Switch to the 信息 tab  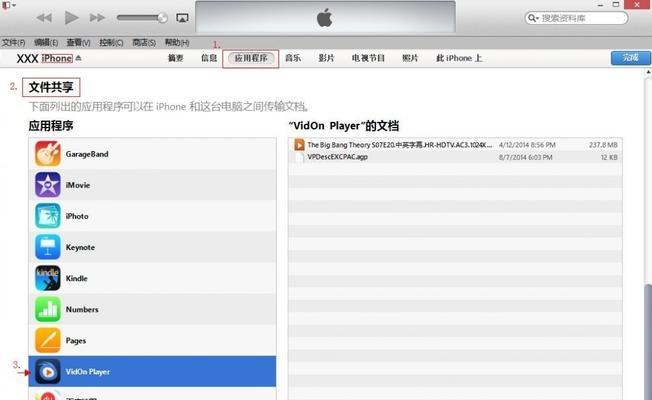tap(209, 58)
